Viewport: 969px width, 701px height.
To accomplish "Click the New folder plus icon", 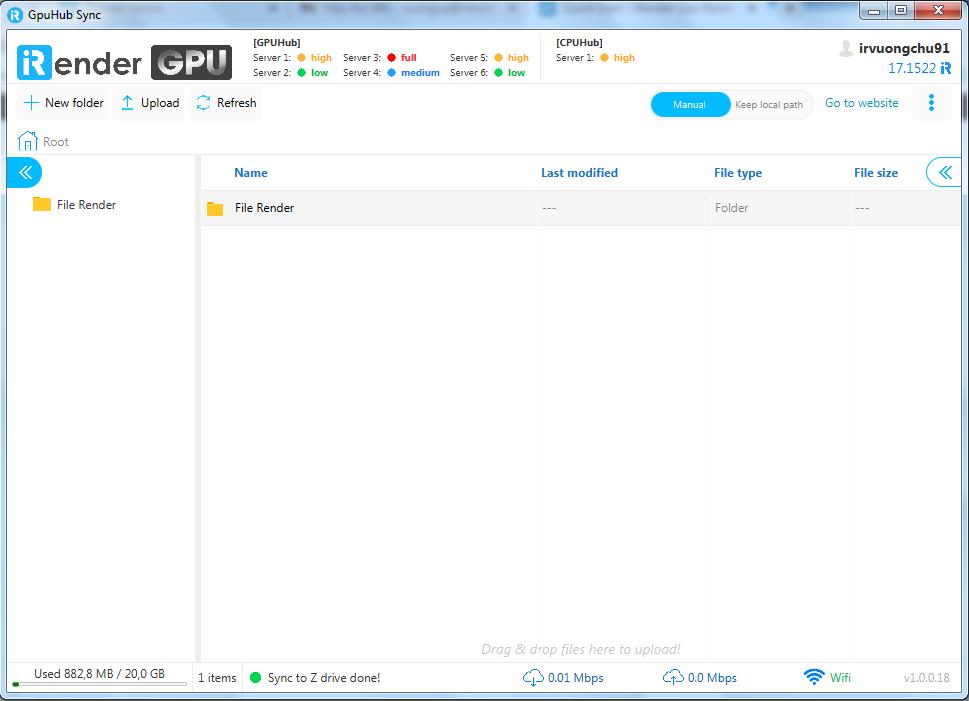I will coord(31,103).
